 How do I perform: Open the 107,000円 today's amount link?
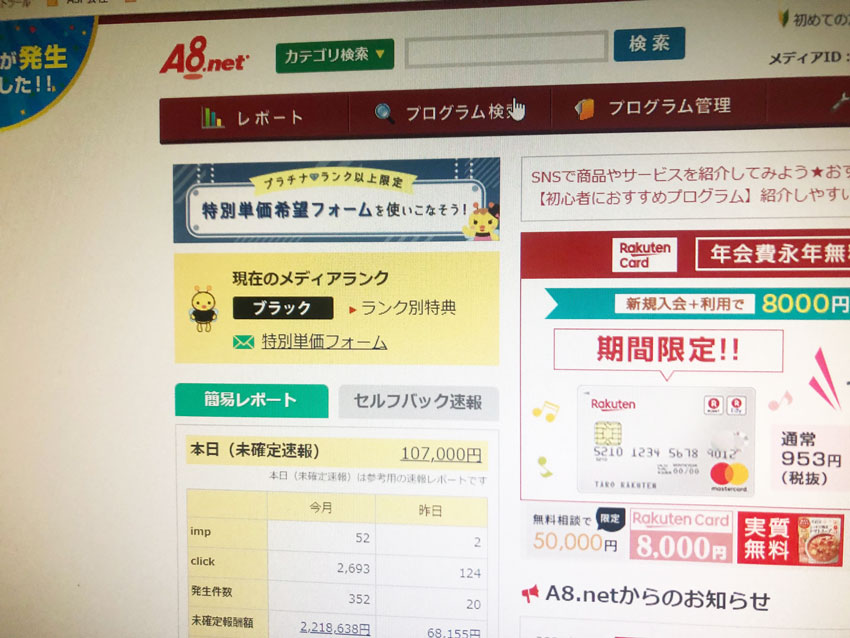(x=441, y=454)
